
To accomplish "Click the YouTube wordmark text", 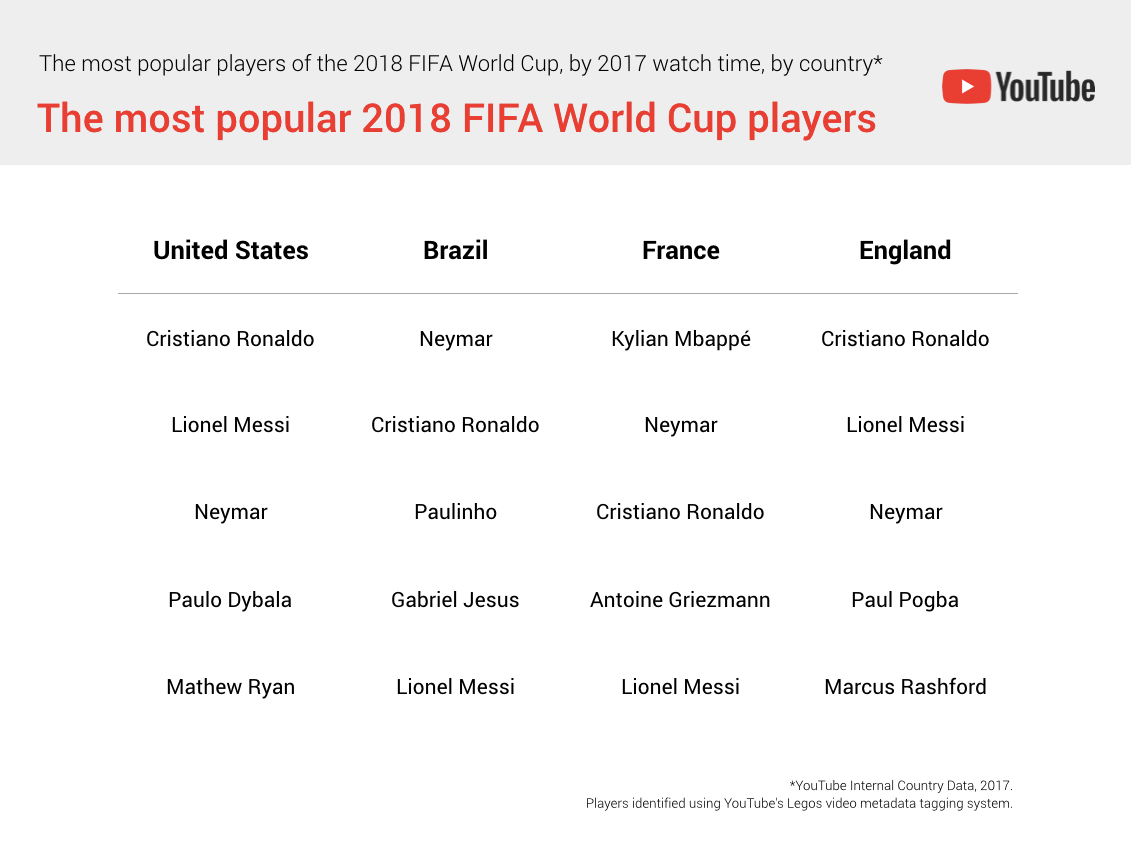I will pos(1045,87).
